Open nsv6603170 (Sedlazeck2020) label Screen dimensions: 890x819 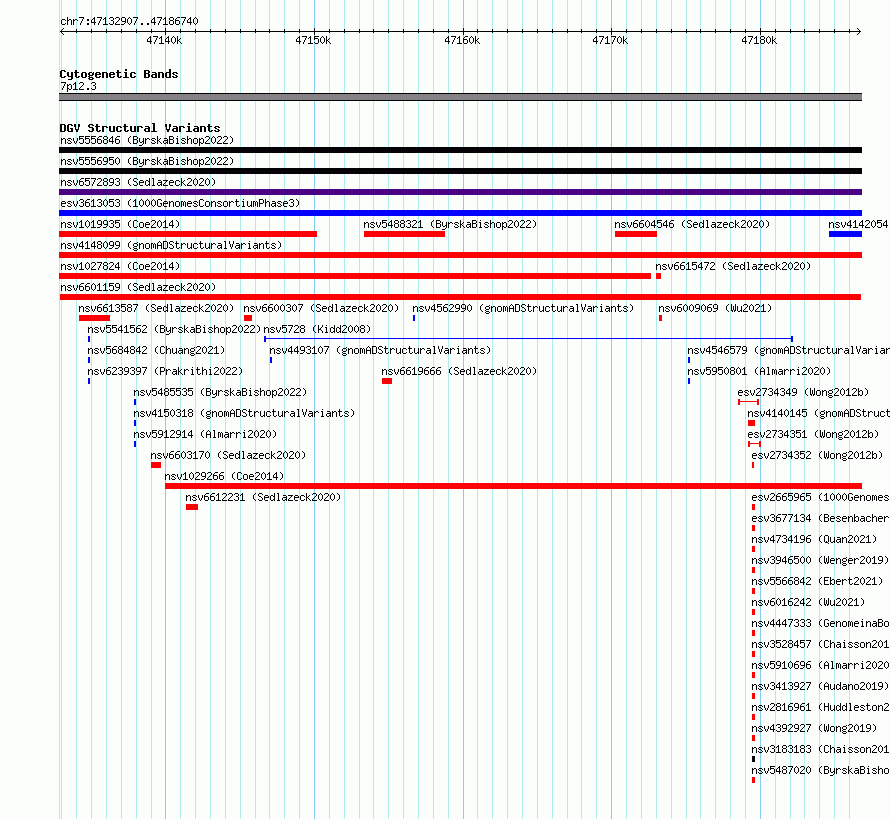(228, 455)
